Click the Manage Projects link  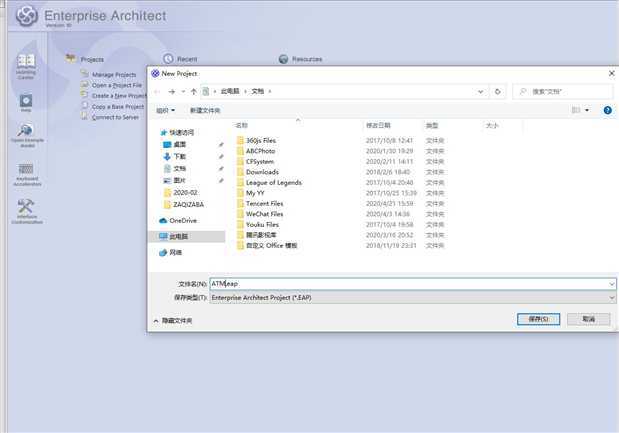[114, 75]
